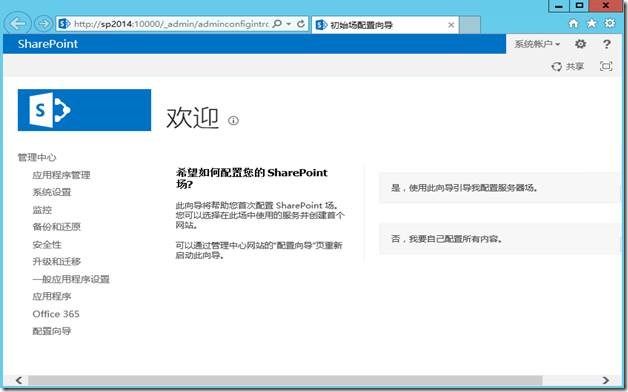
Task: Open 应用程序管理 in left navigation
Action: tap(61, 175)
